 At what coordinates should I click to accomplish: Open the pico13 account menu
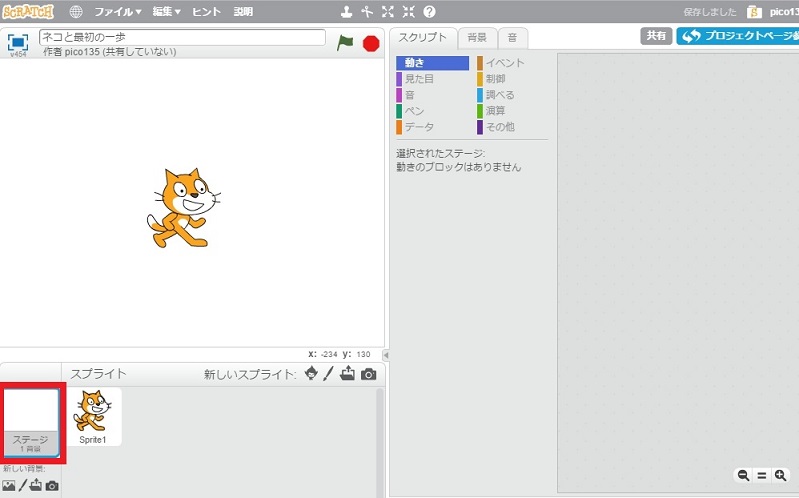pyautogui.click(x=784, y=12)
